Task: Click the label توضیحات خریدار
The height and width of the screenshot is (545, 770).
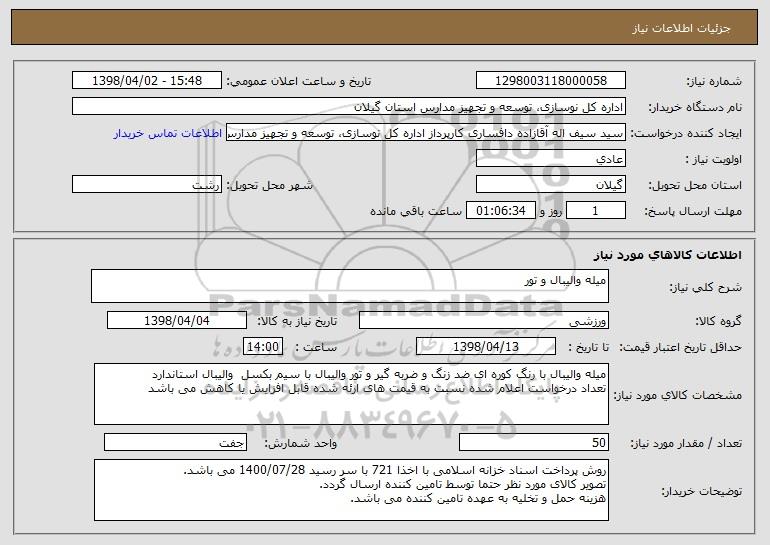Action: pos(702,491)
